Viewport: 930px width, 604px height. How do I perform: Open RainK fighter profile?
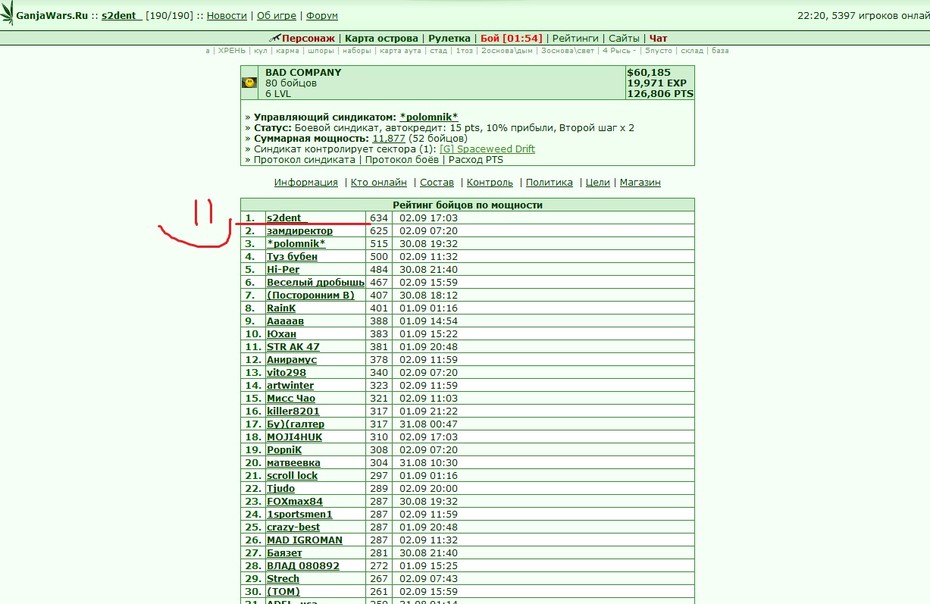point(281,309)
